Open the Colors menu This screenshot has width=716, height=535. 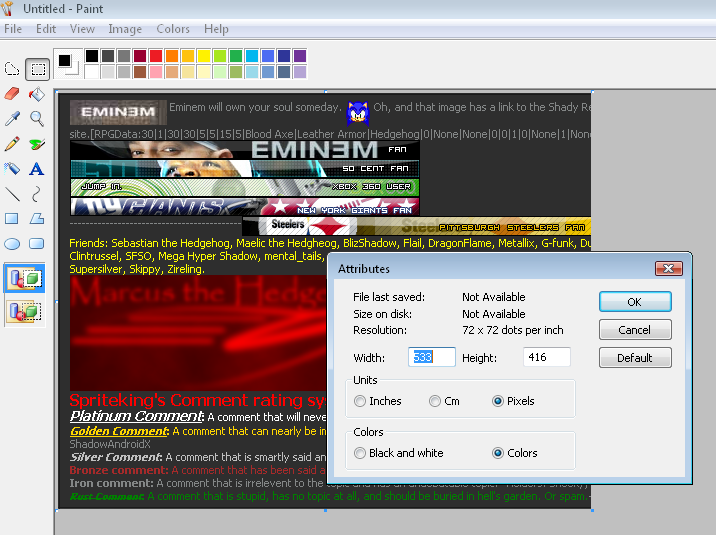pos(173,29)
